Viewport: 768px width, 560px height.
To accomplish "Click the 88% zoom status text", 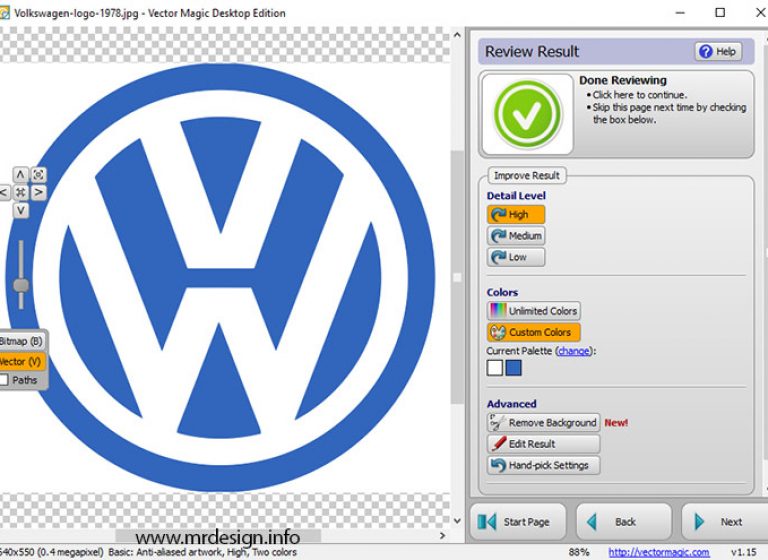I will [579, 552].
